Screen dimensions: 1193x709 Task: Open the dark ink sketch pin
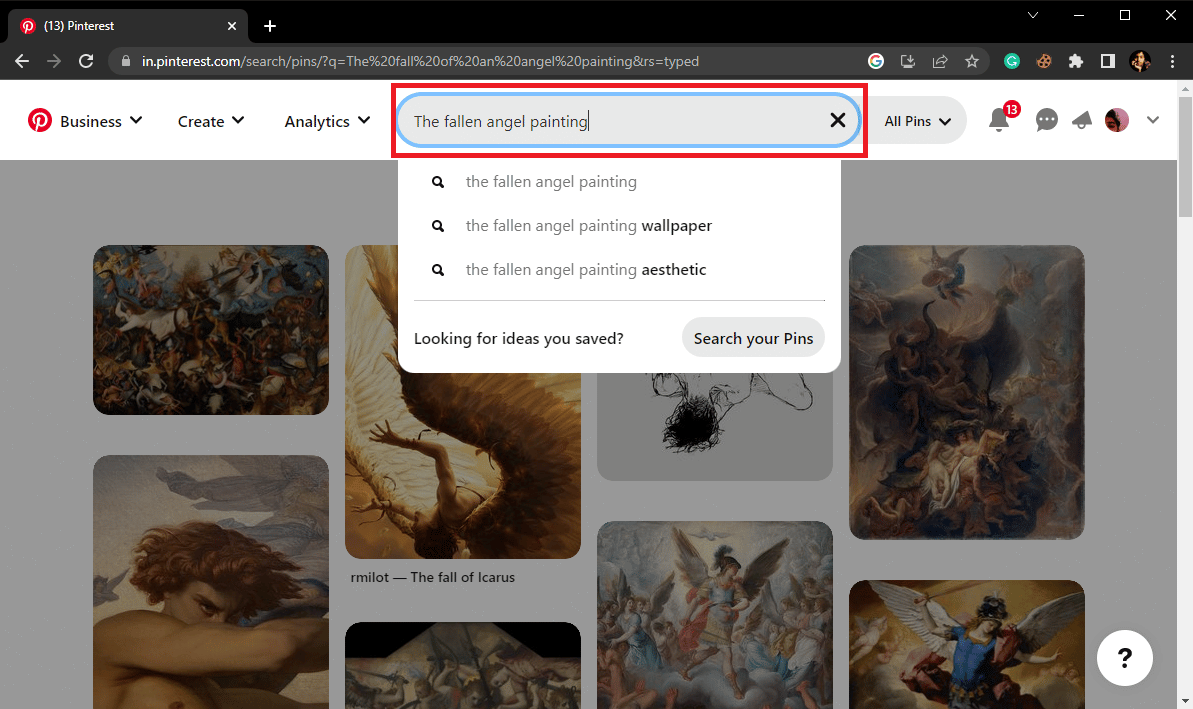coord(714,426)
